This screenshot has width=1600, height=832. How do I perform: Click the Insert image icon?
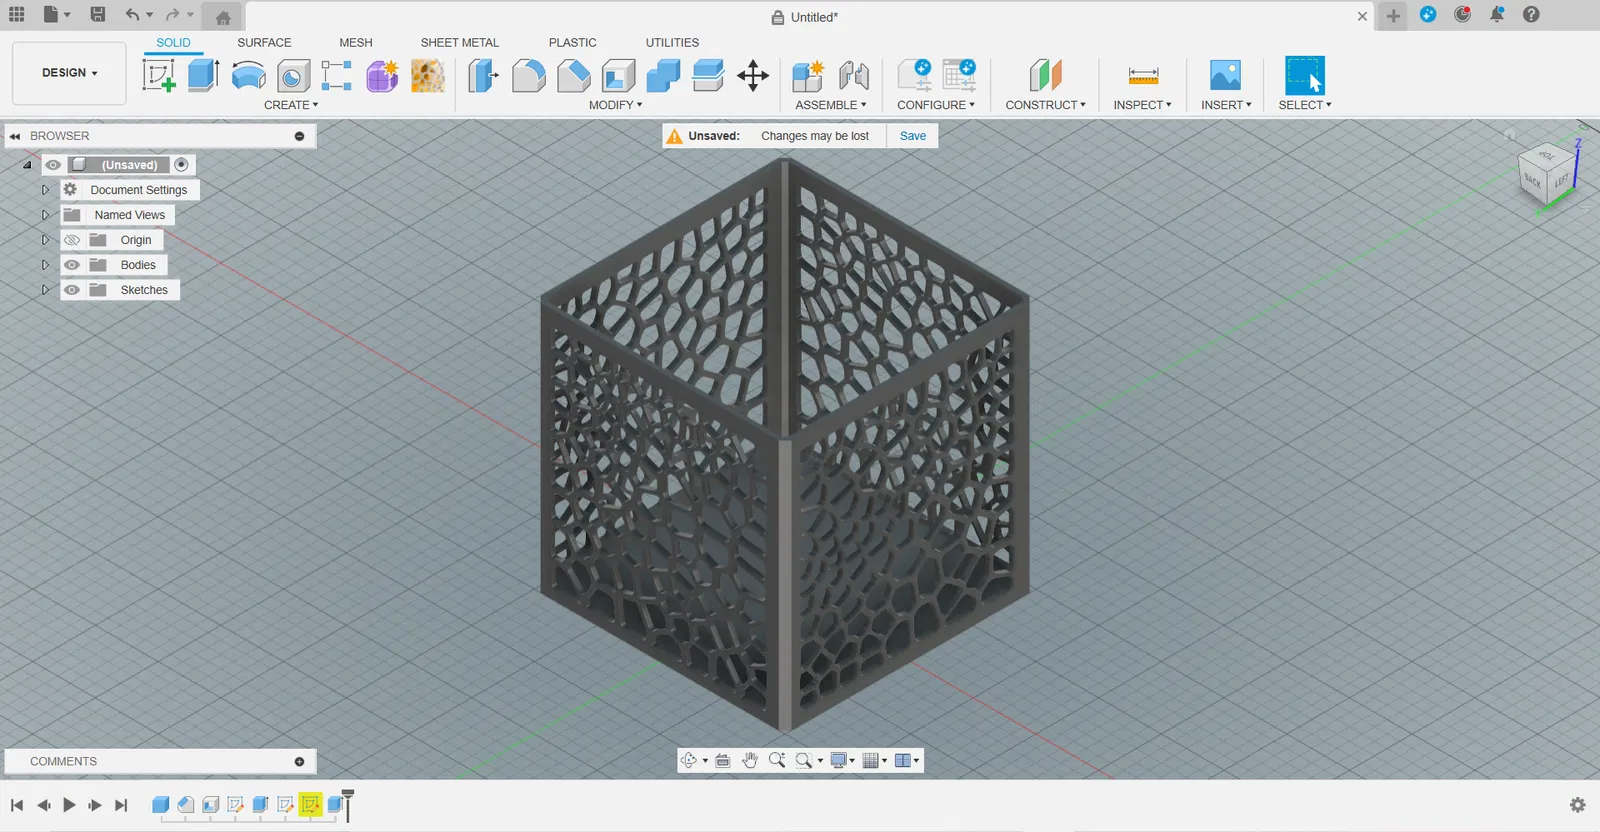coord(1225,76)
